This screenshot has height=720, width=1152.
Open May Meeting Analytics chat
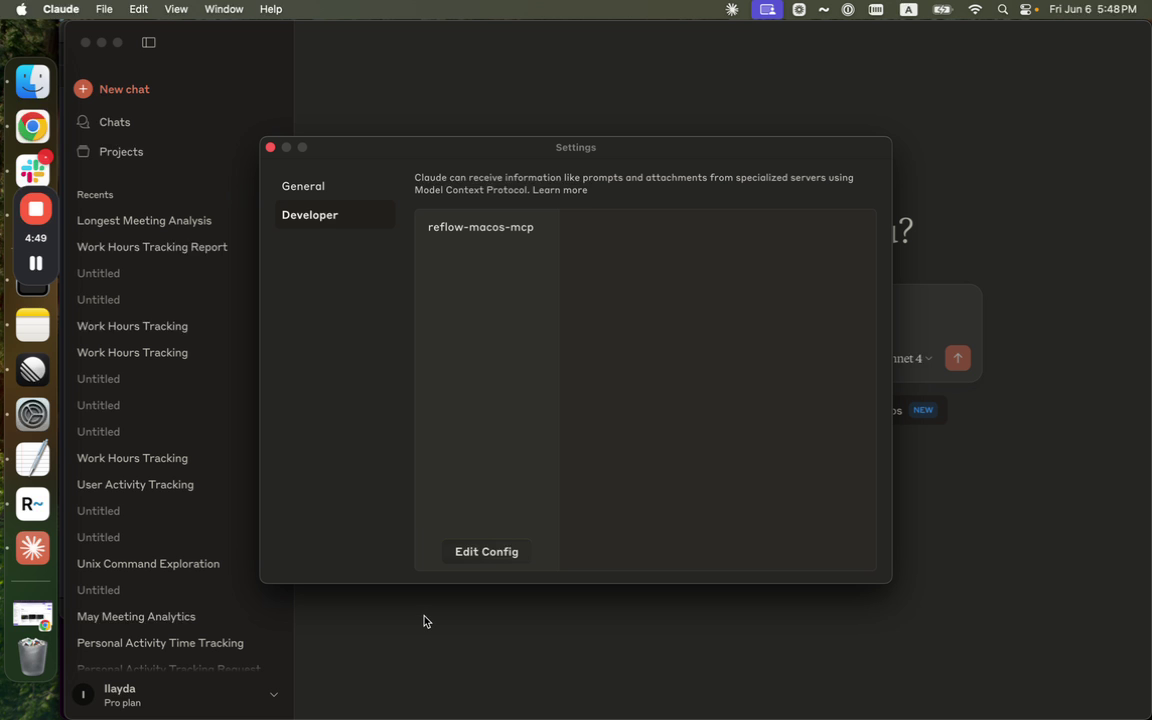click(136, 617)
